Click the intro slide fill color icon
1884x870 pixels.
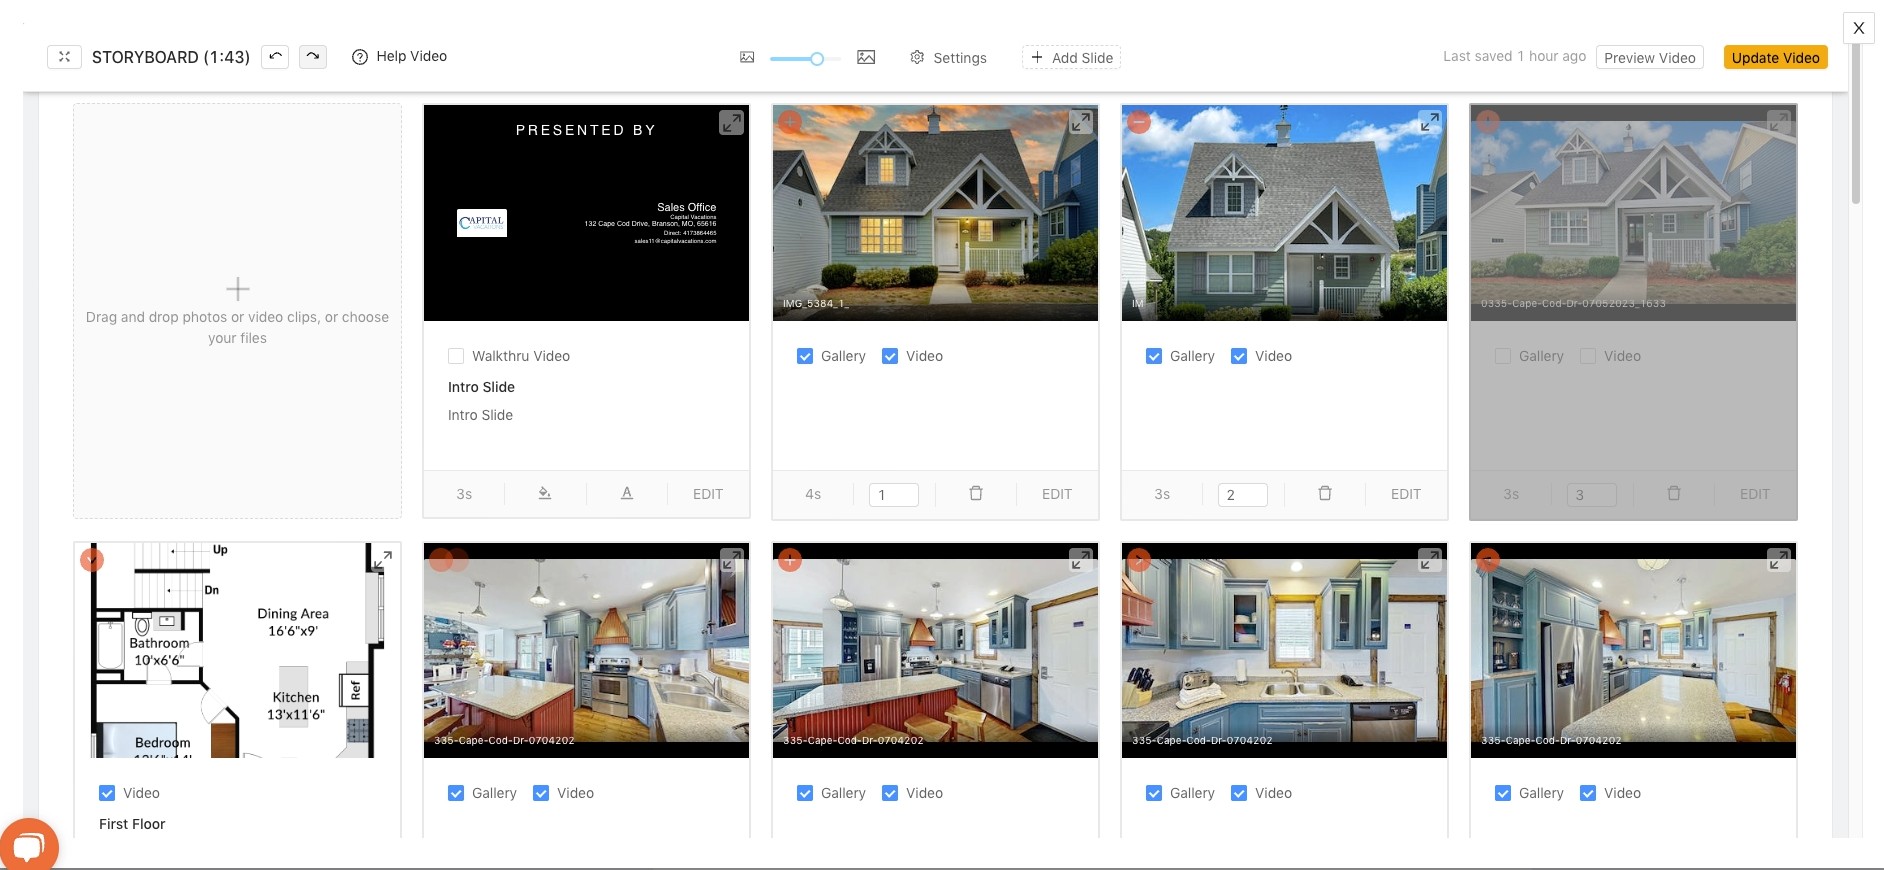coord(545,494)
